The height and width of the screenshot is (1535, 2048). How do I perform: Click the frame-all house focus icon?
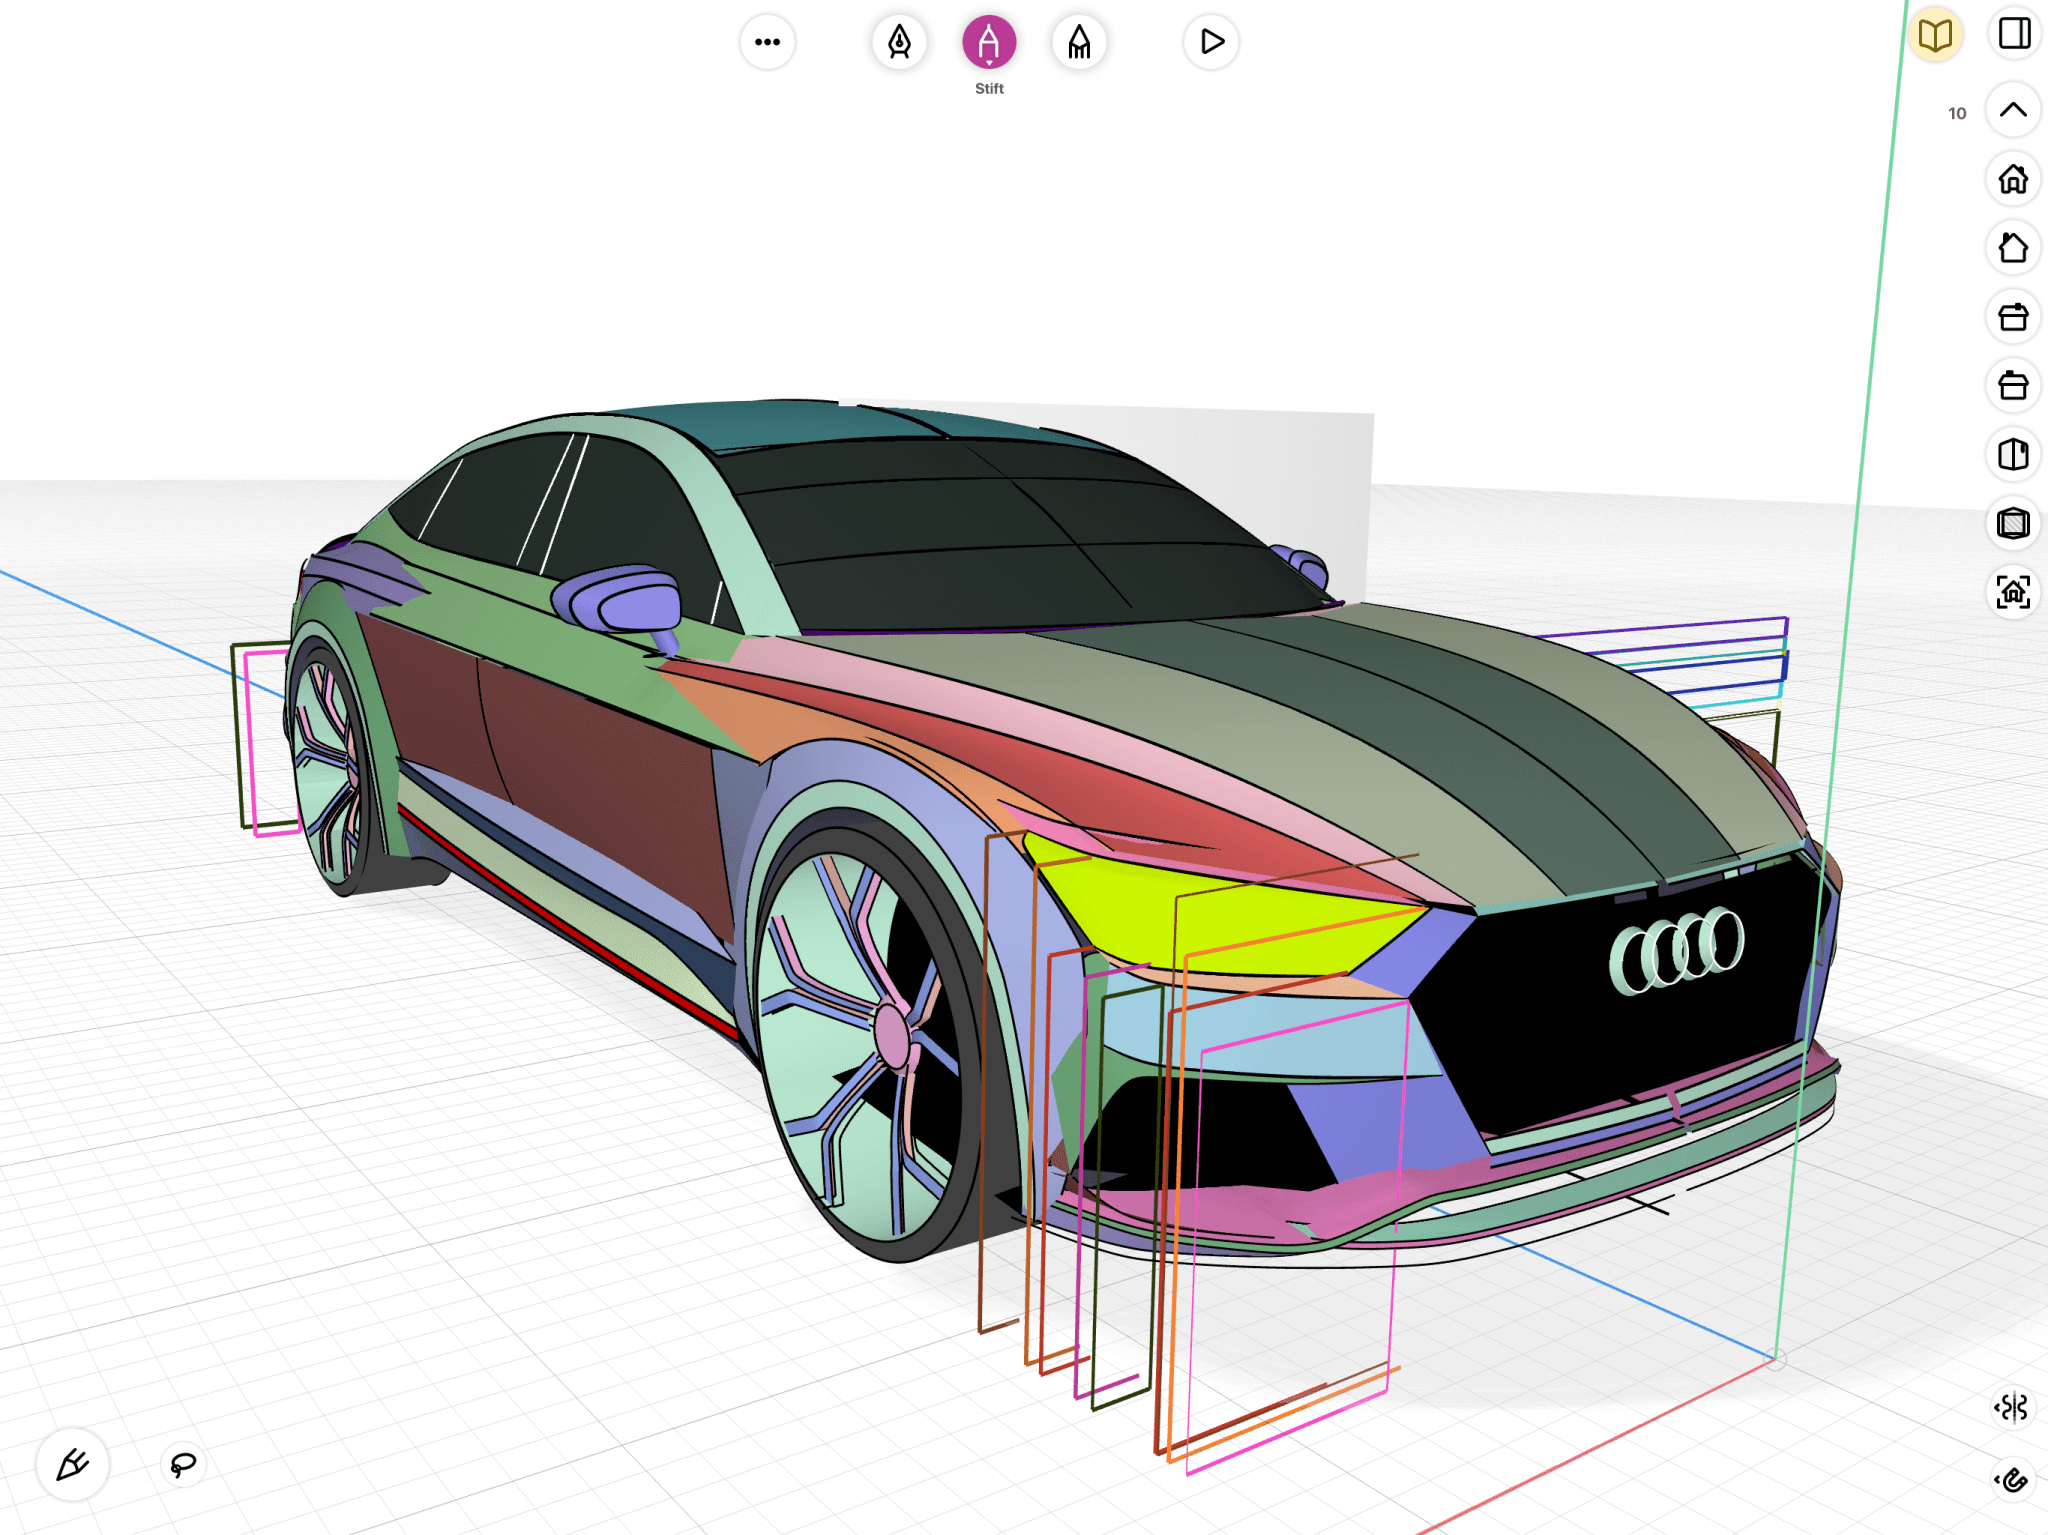point(2013,592)
